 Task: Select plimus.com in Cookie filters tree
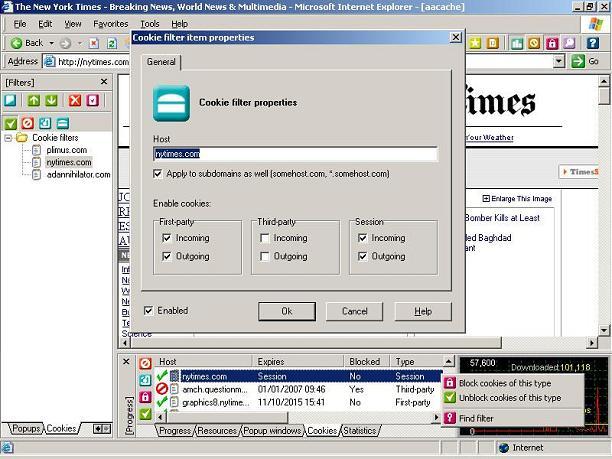pyautogui.click(x=66, y=150)
